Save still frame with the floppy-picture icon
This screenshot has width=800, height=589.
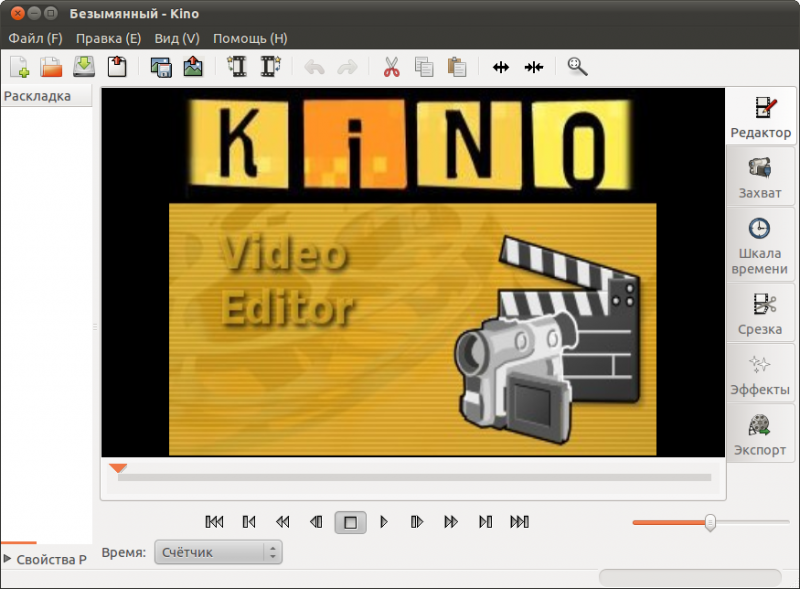pos(161,67)
